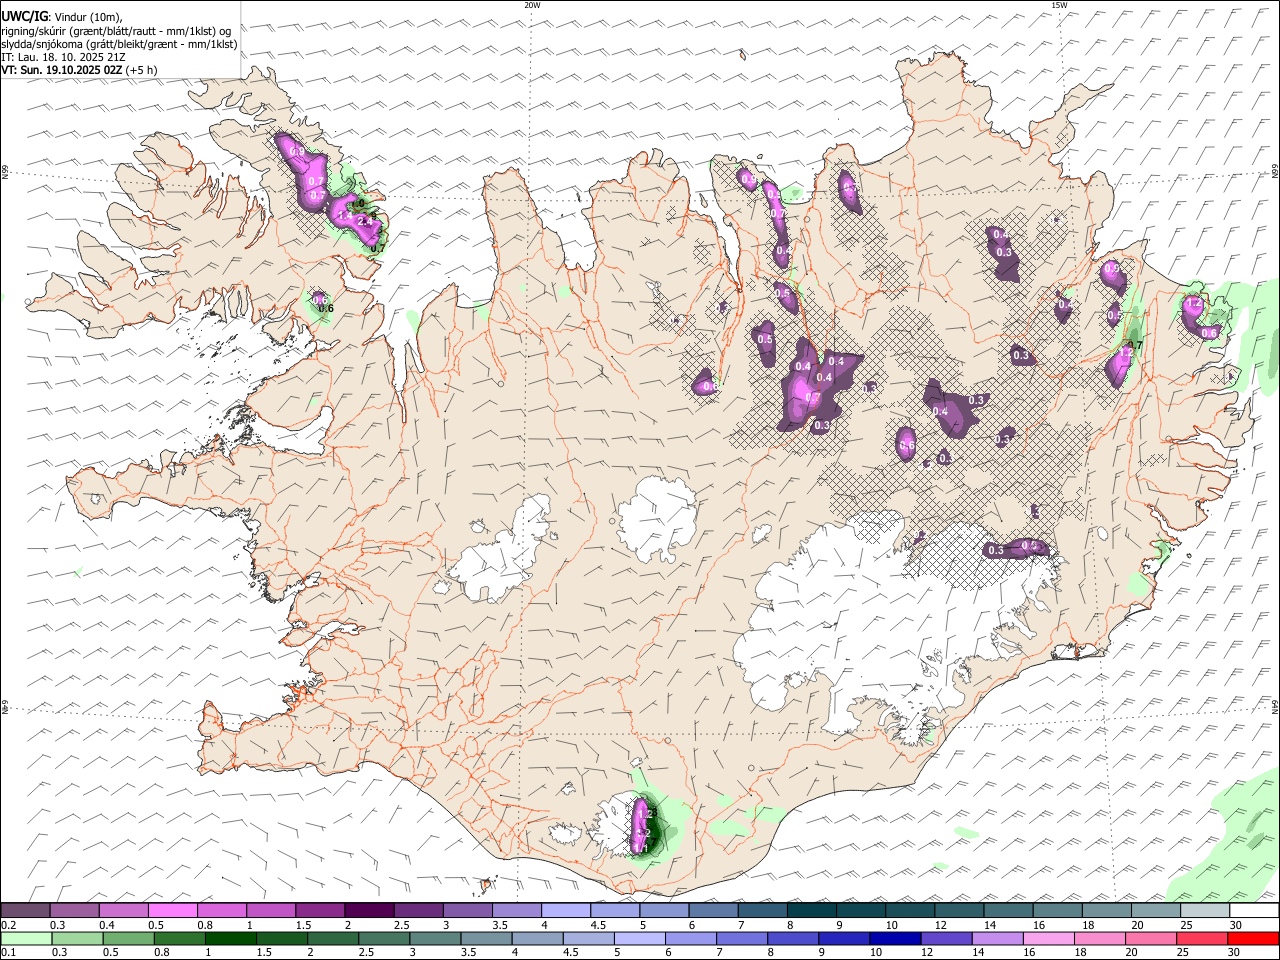Click the UWC/IG title text
Screen dimensions: 1280x960
pyautogui.click(x=25, y=16)
